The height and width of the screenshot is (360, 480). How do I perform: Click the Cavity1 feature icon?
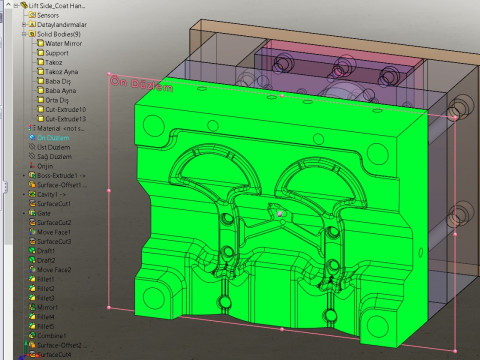tap(32, 194)
